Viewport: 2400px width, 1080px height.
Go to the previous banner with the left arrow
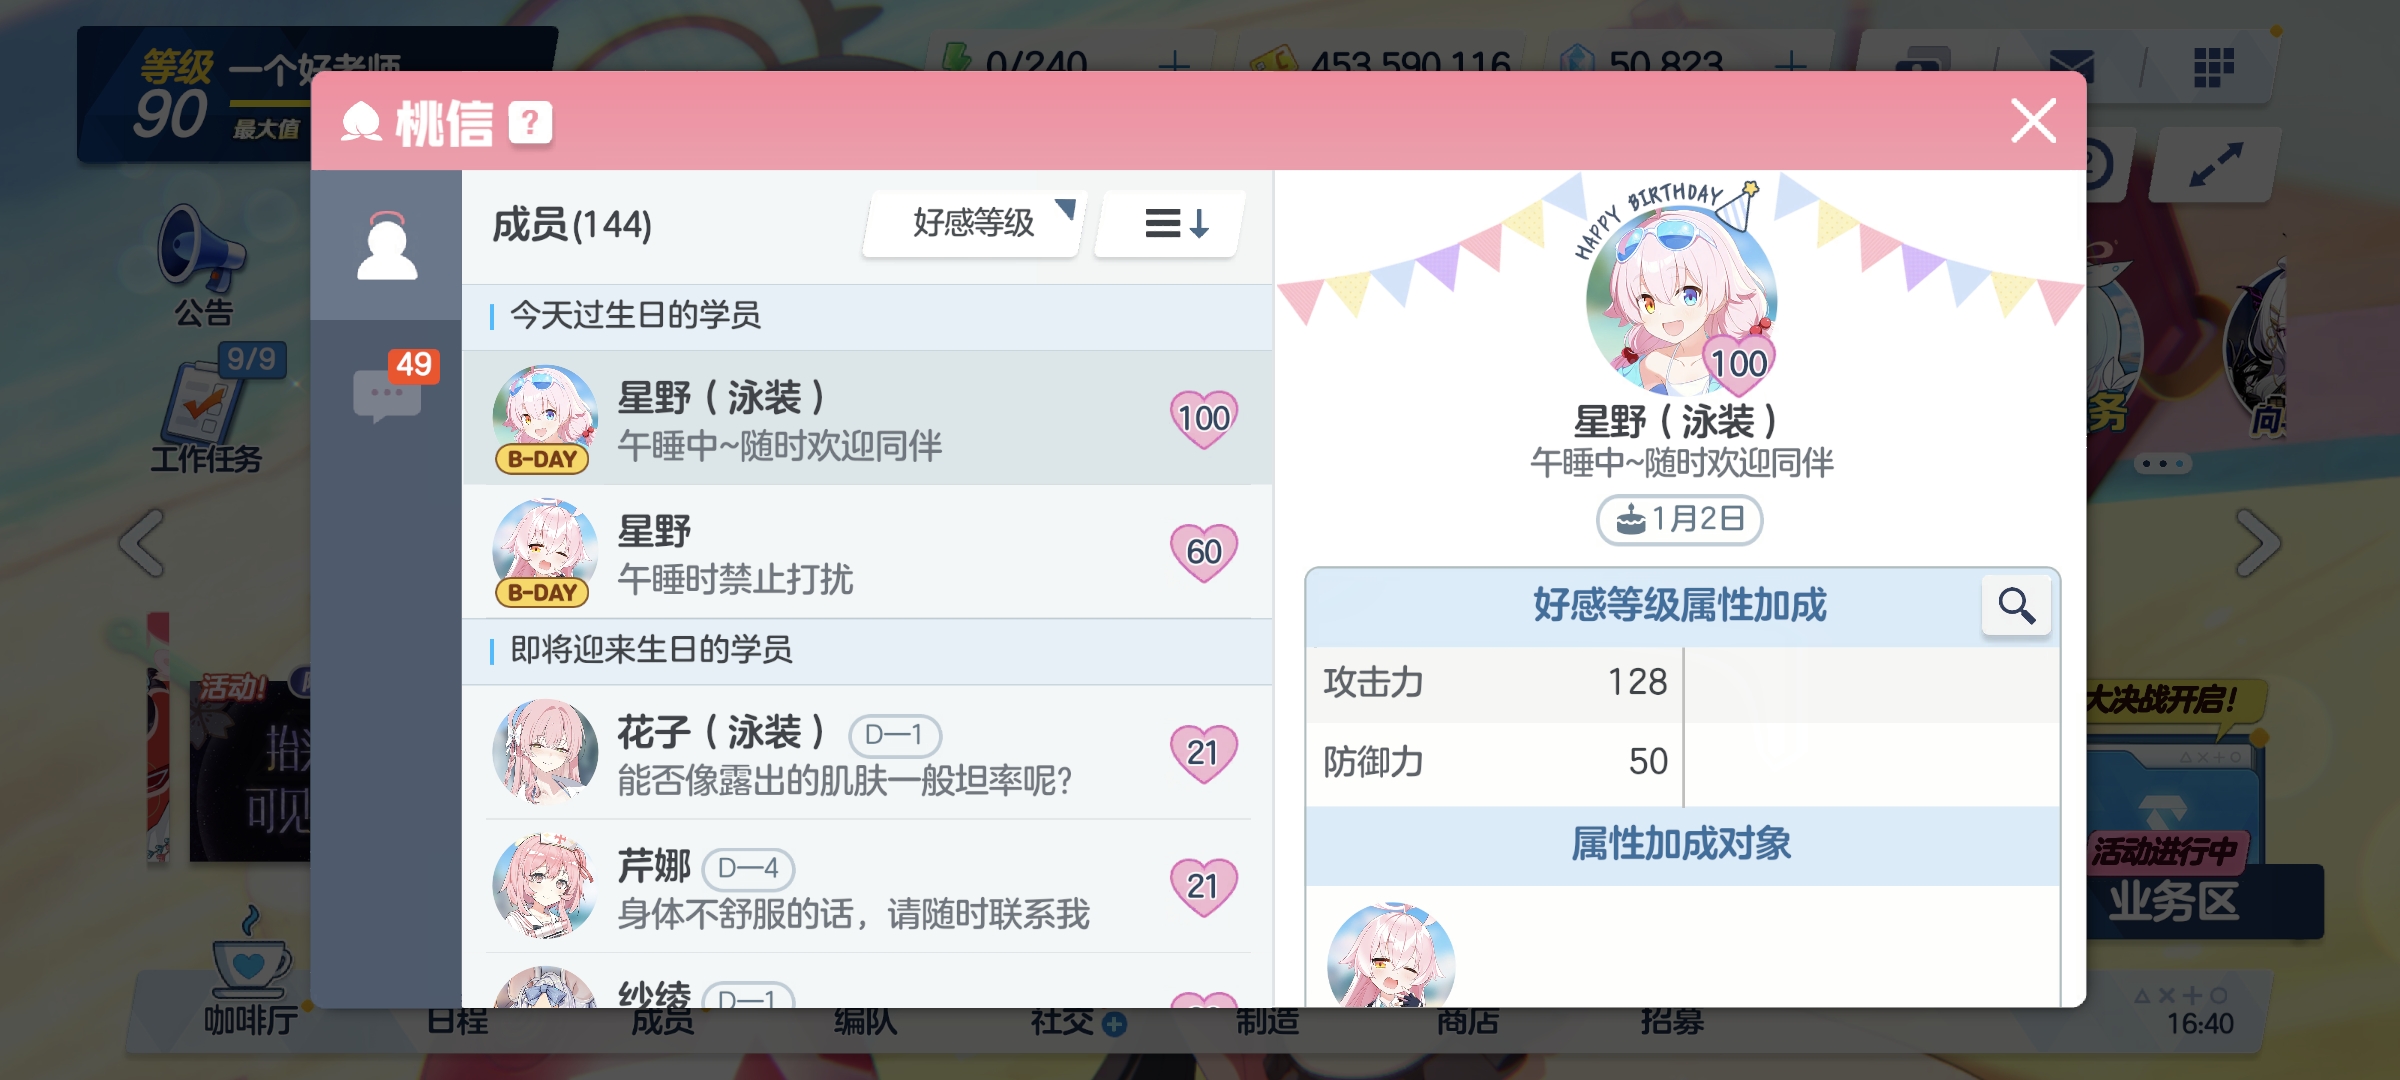pyautogui.click(x=142, y=543)
